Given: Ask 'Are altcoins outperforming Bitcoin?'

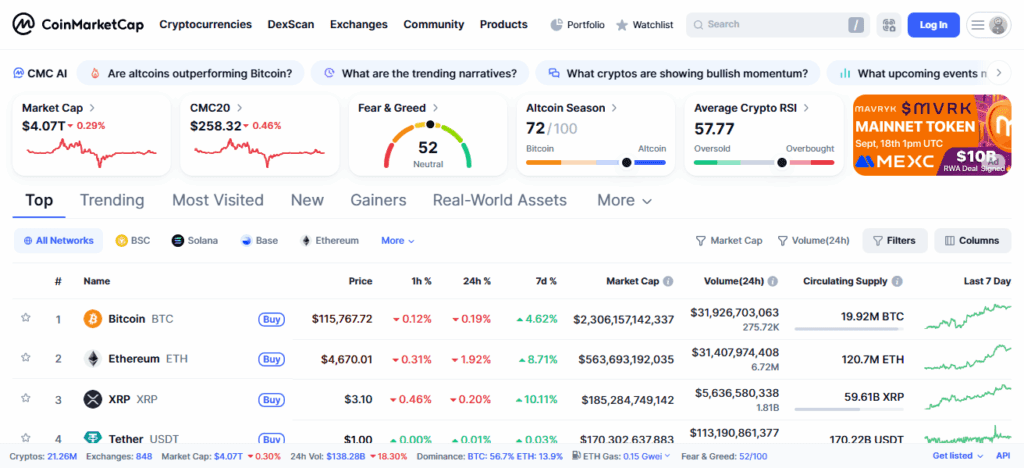Looking at the screenshot, I should pos(191,73).
